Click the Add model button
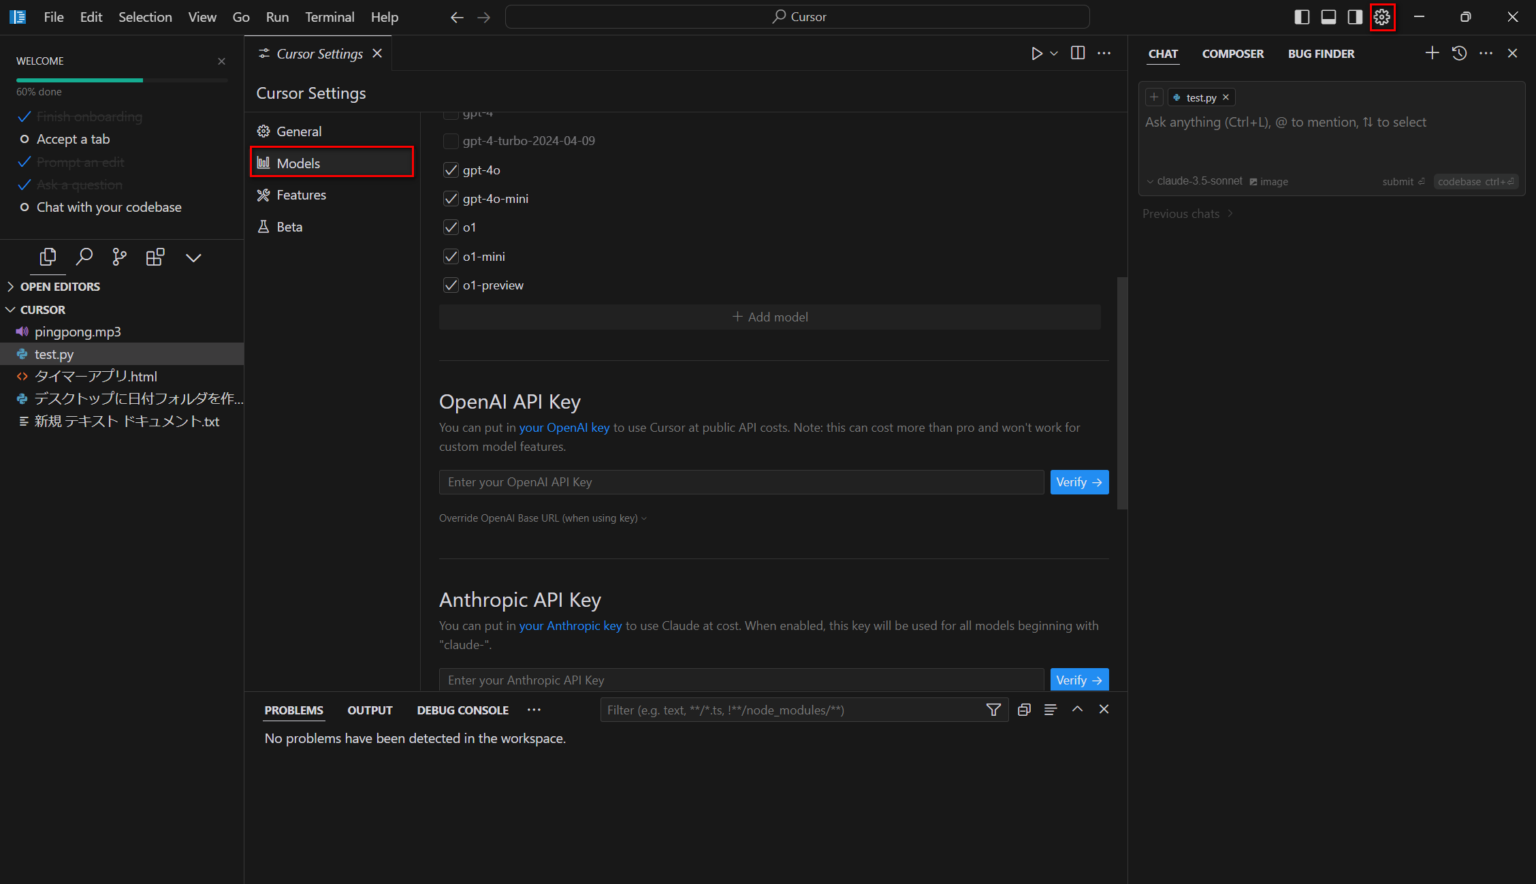The height and width of the screenshot is (884, 1536). 770,317
